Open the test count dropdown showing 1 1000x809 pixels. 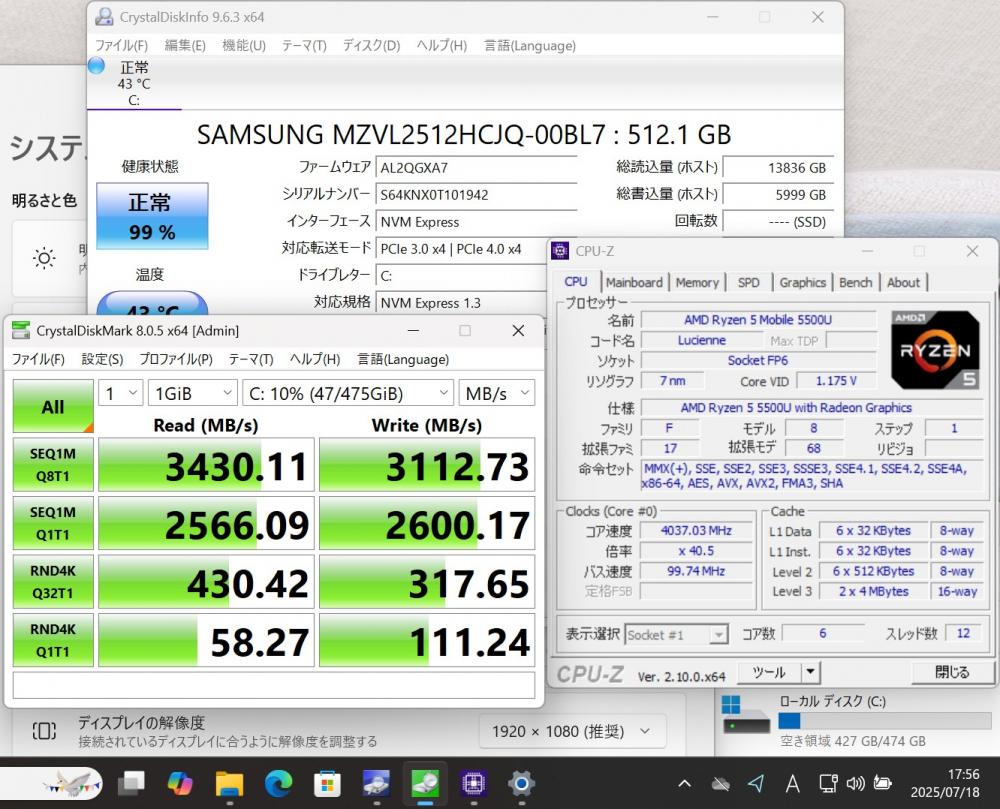(120, 393)
